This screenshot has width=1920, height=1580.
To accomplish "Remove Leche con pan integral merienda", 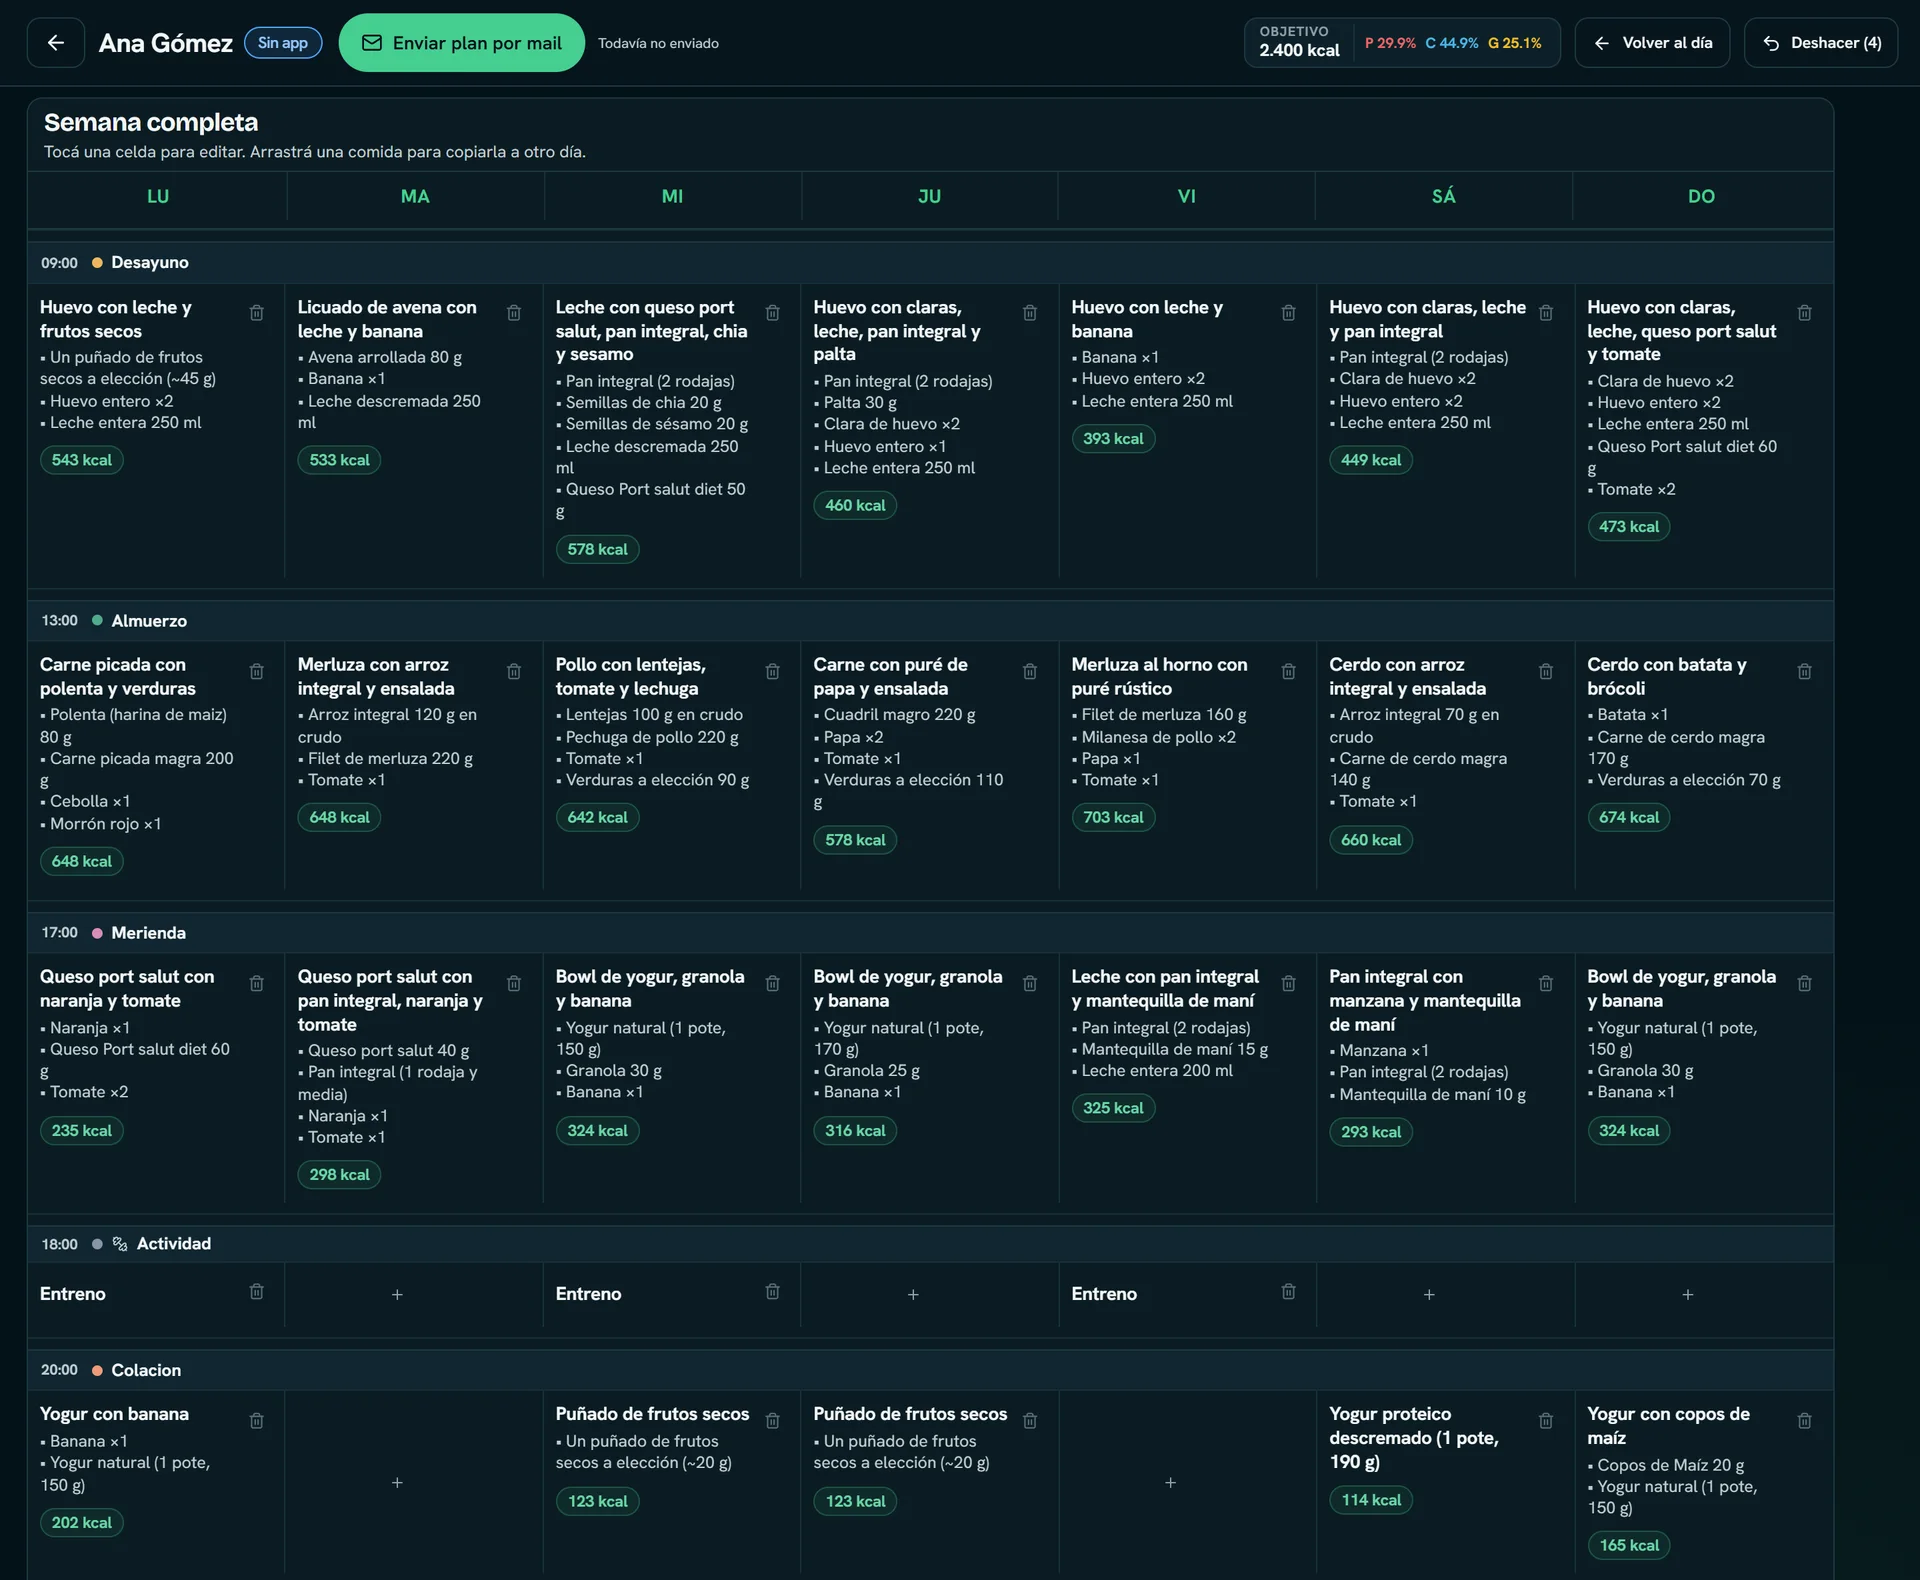I will (x=1288, y=983).
